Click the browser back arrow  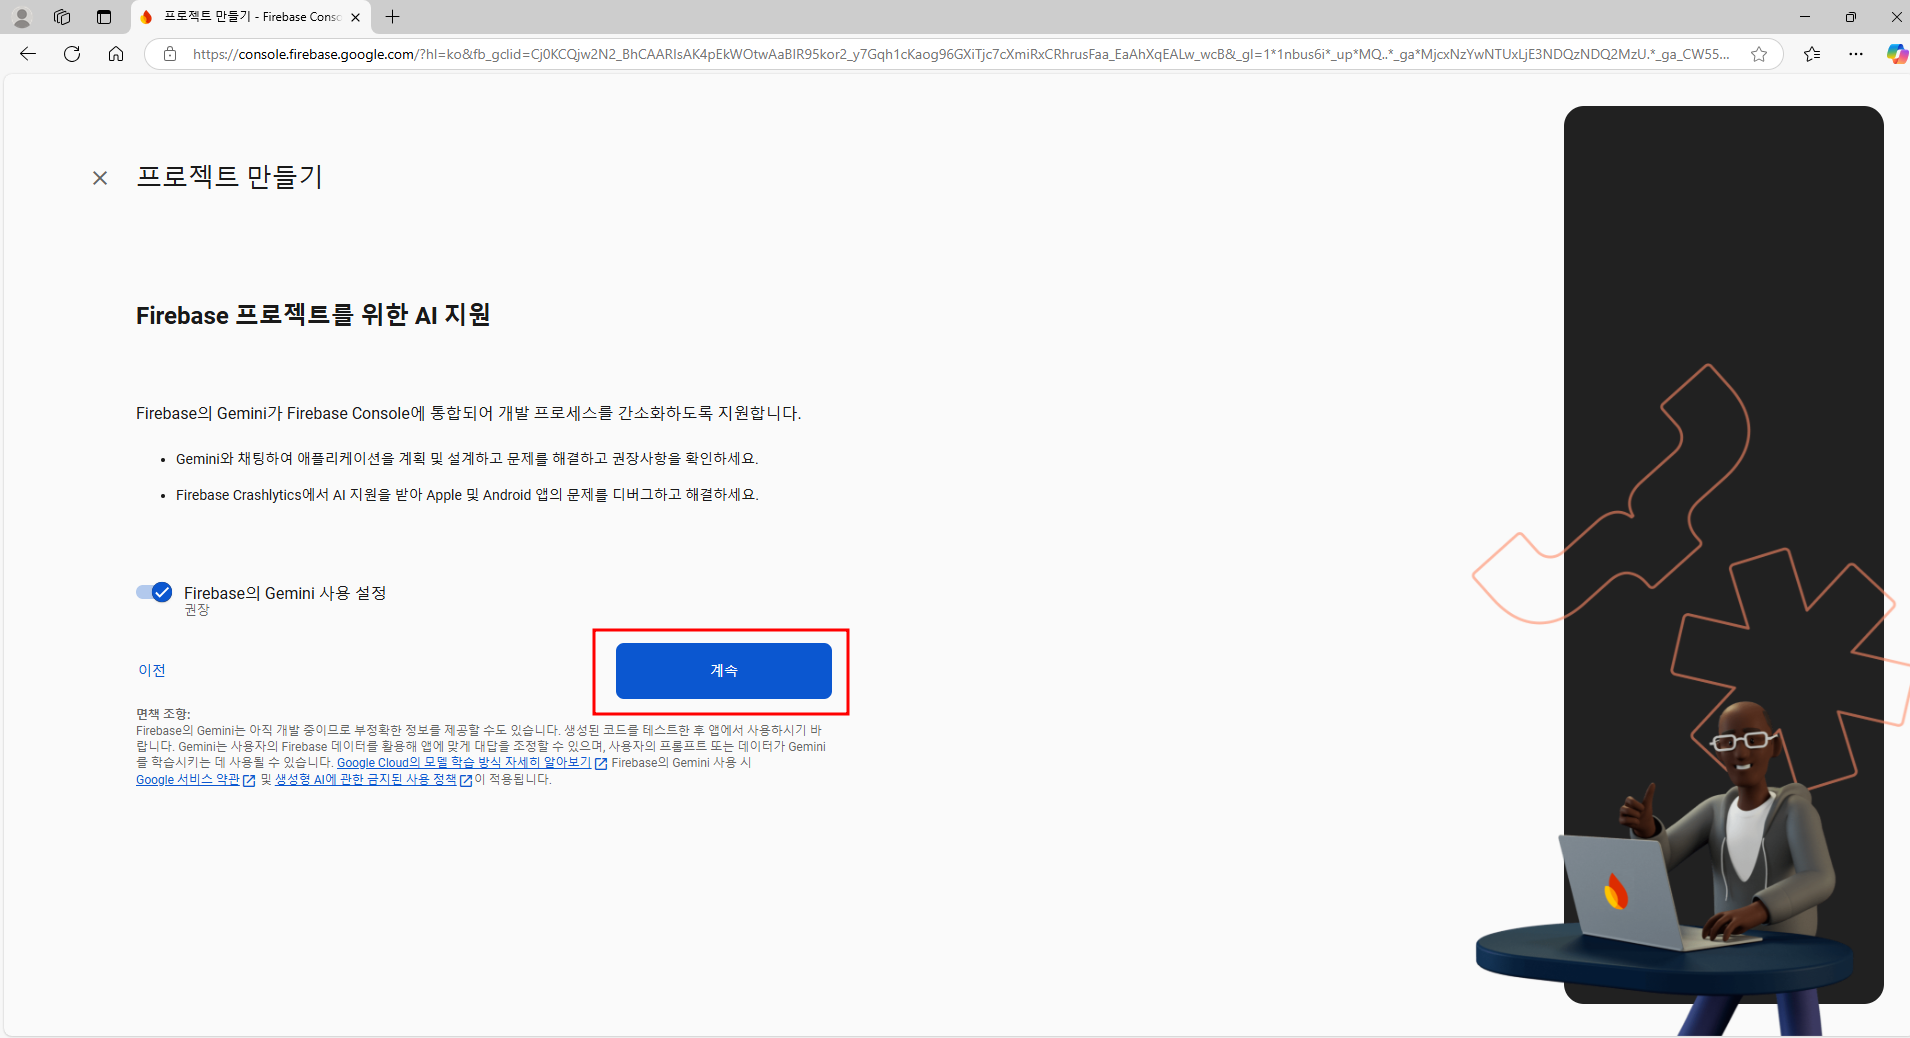point(28,54)
